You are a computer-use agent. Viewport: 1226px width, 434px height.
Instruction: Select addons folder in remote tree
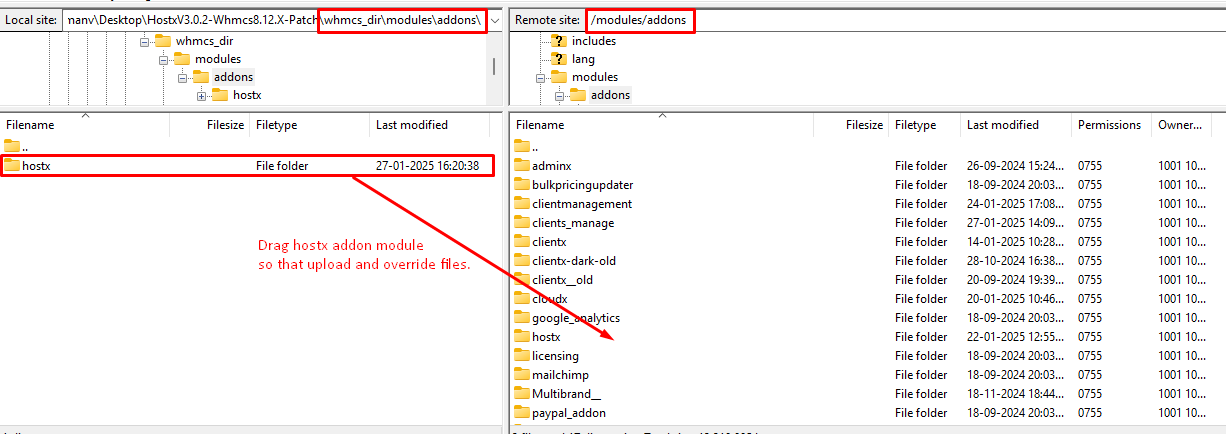tap(610, 95)
